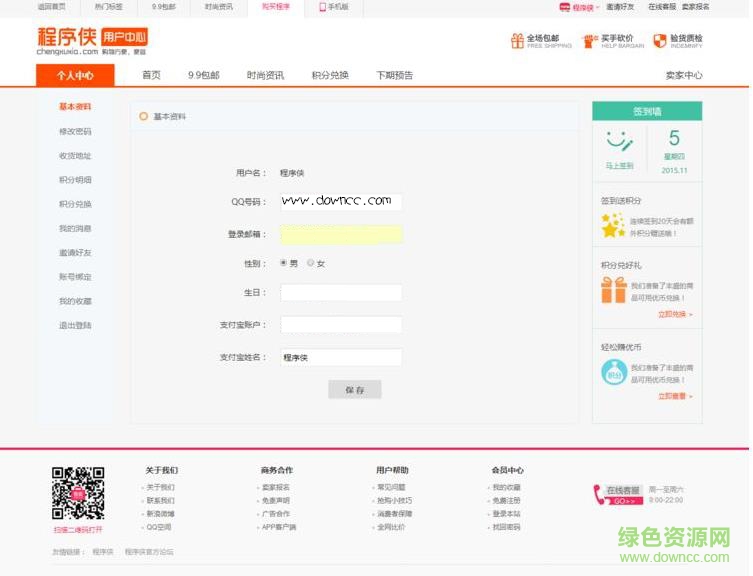Open 时尚资讯 in main navigation
The width and height of the screenshot is (753, 576).
(265, 75)
